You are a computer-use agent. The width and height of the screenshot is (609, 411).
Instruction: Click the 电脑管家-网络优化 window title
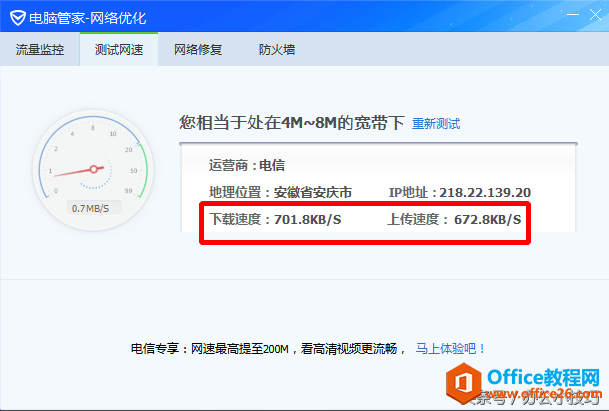[x=88, y=18]
